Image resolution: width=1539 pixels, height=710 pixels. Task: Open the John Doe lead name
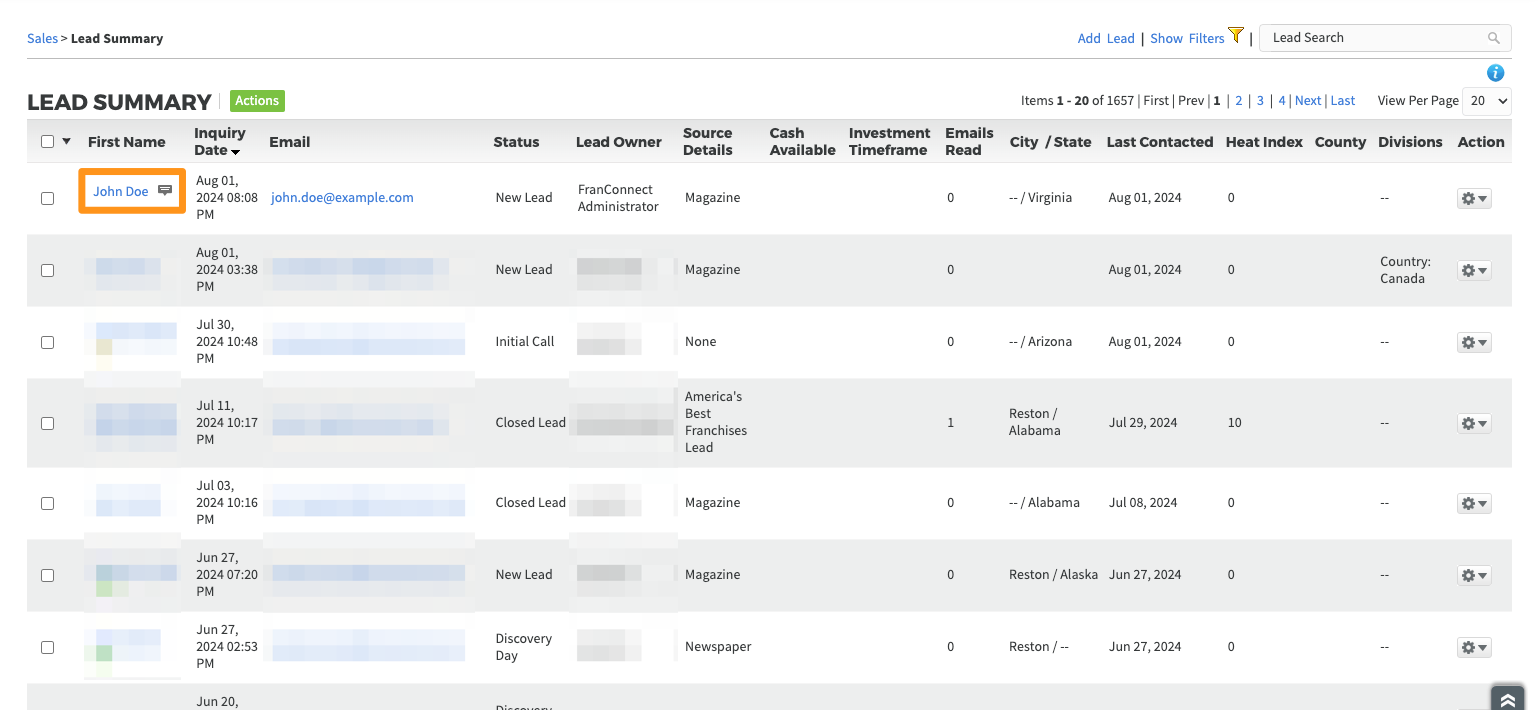pos(121,191)
